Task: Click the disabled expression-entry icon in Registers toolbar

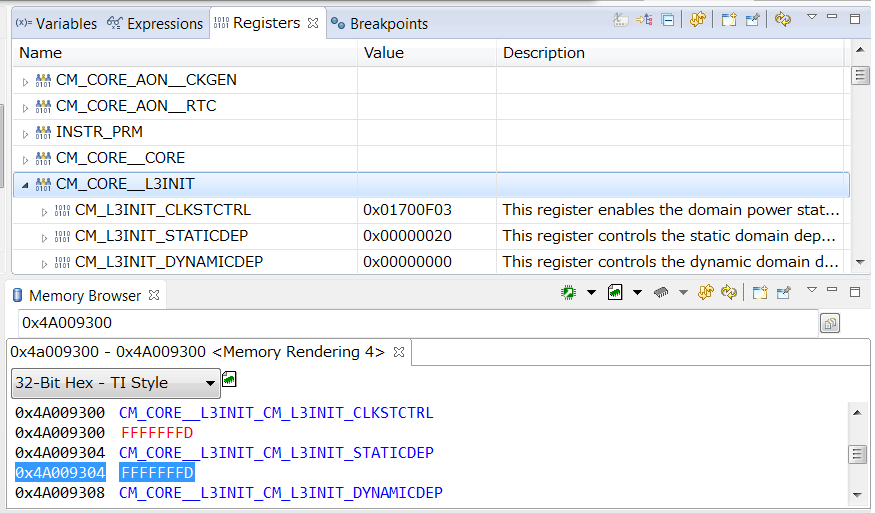Action: pos(620,20)
